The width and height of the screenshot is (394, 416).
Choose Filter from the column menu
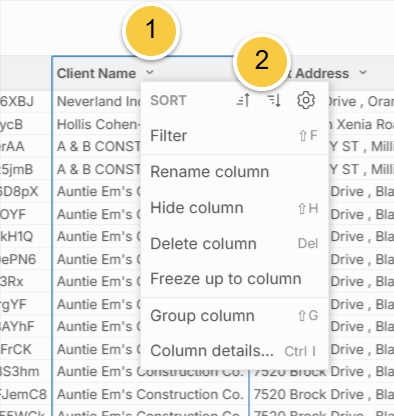click(235, 136)
